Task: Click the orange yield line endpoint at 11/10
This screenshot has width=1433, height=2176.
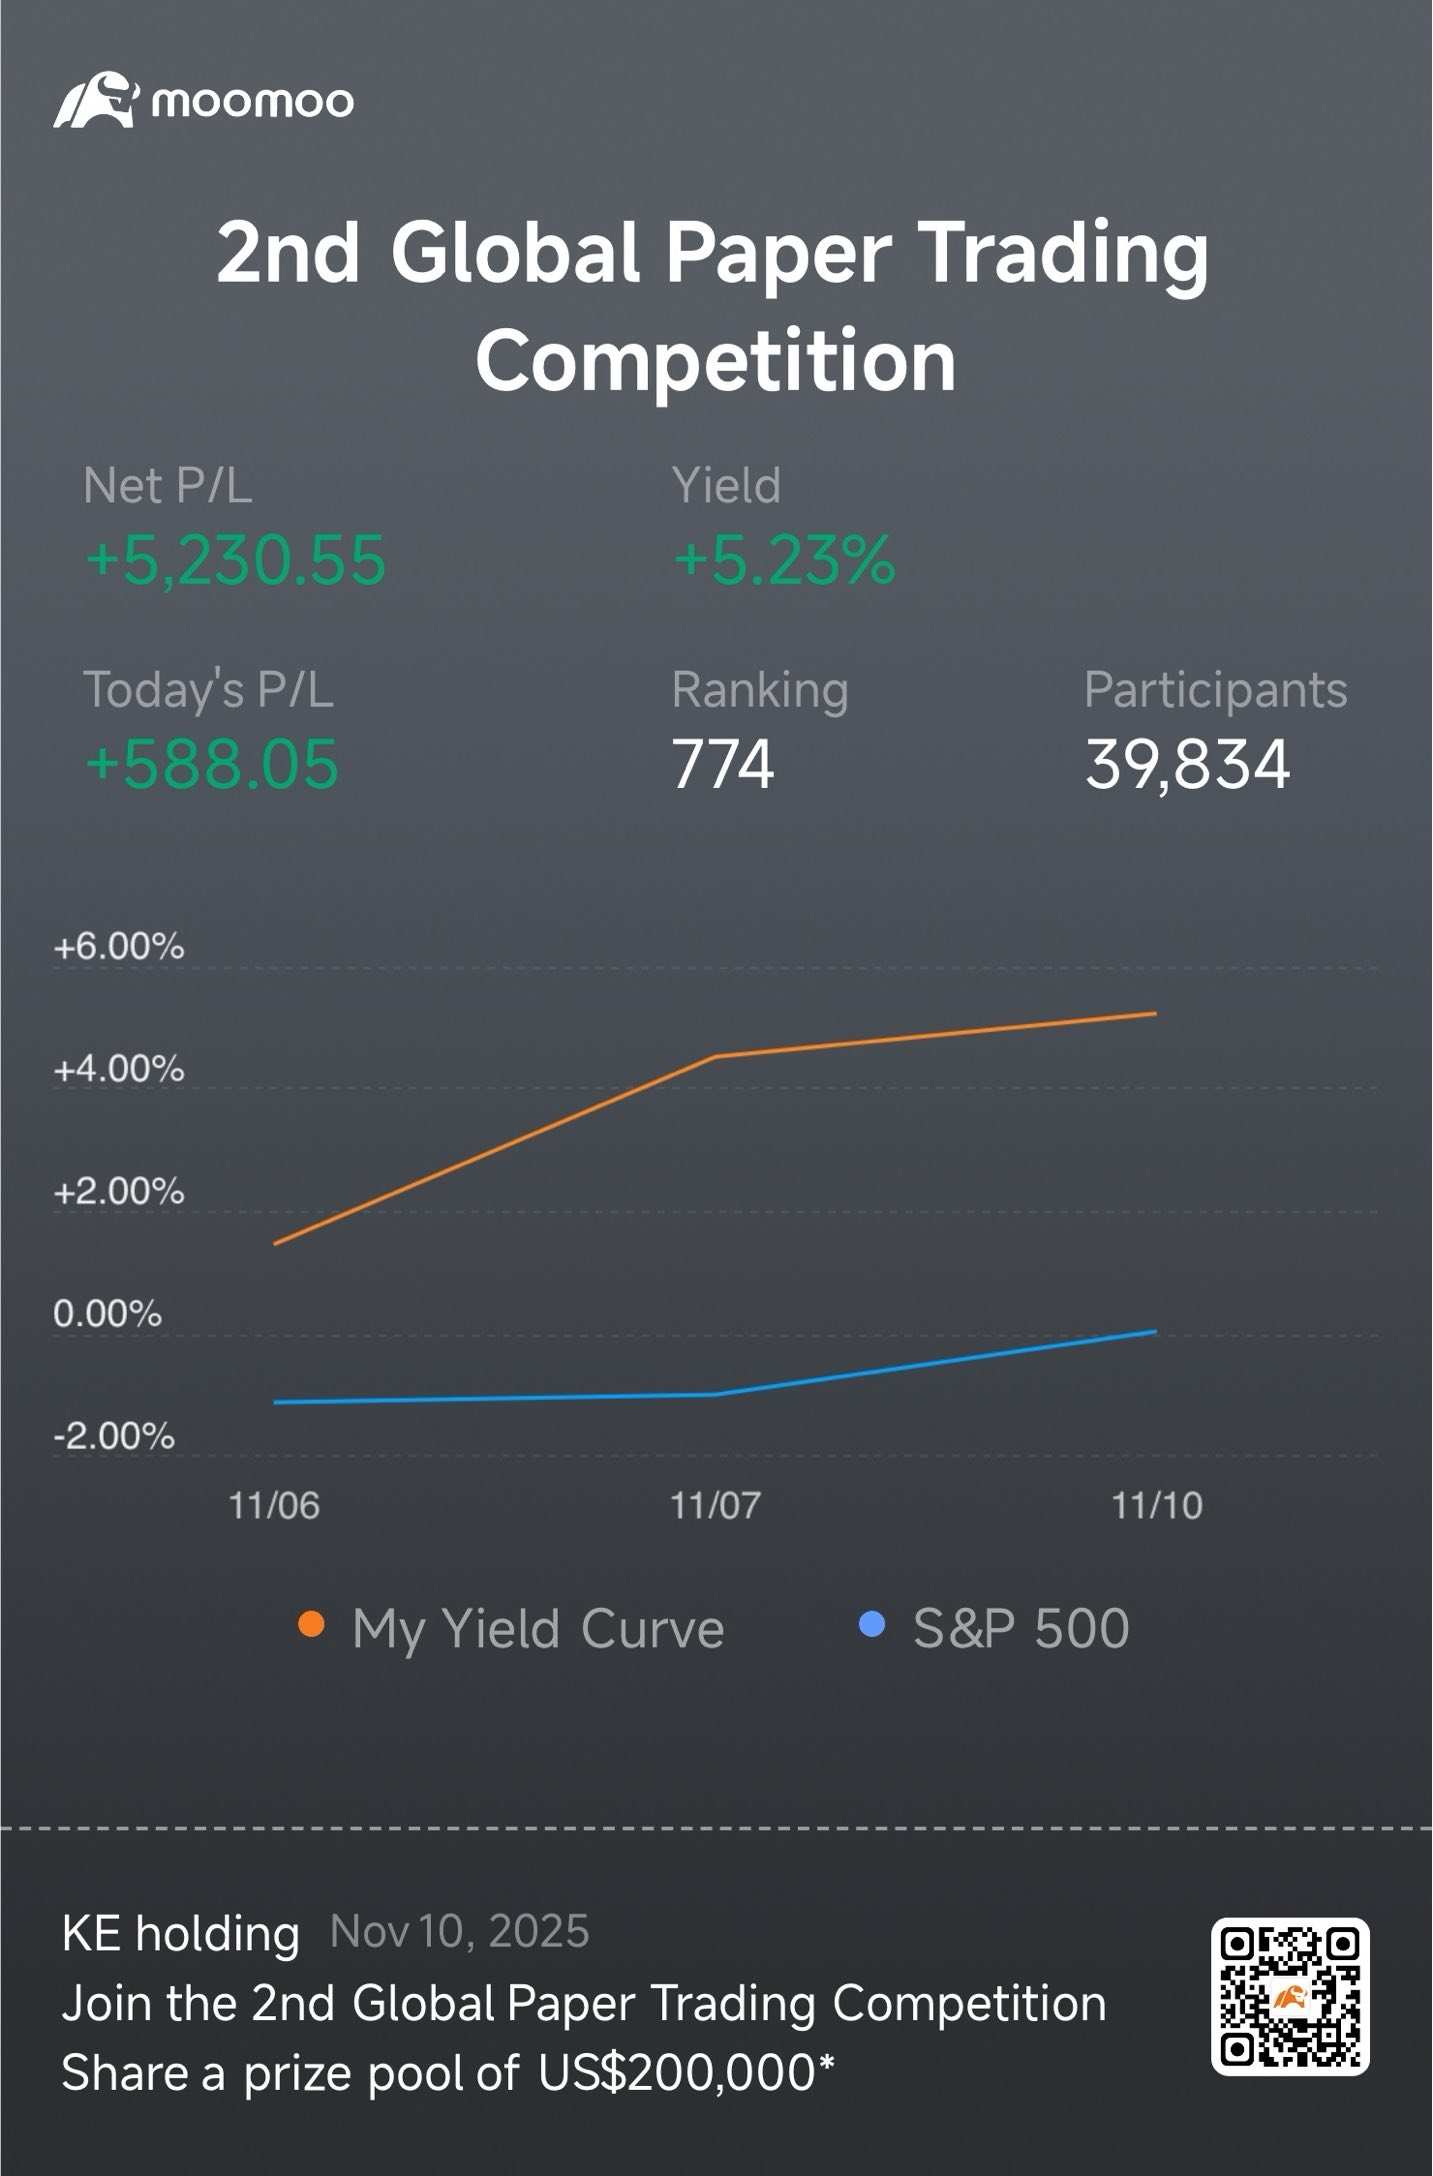Action: point(1155,1014)
